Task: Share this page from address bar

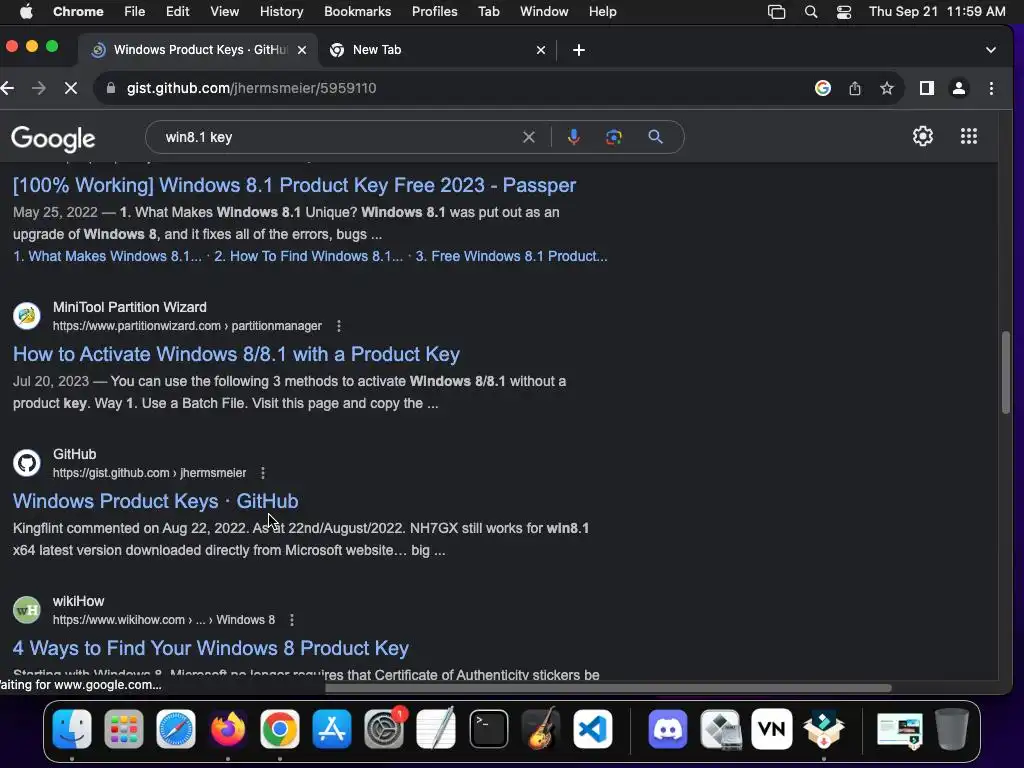Action: (x=855, y=88)
